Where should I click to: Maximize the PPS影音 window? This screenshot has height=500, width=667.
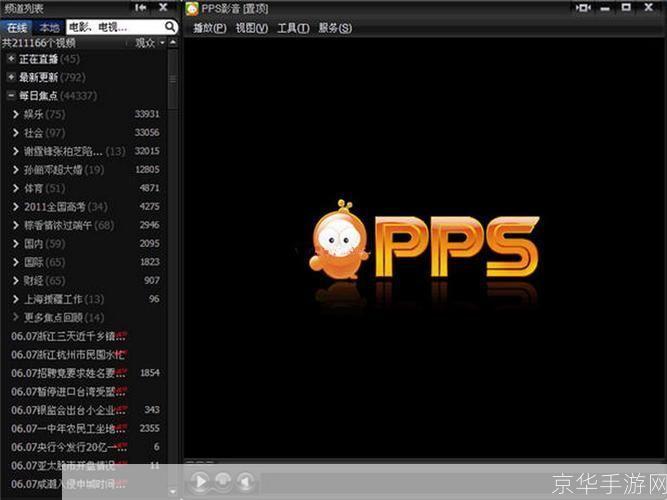(x=626, y=7)
